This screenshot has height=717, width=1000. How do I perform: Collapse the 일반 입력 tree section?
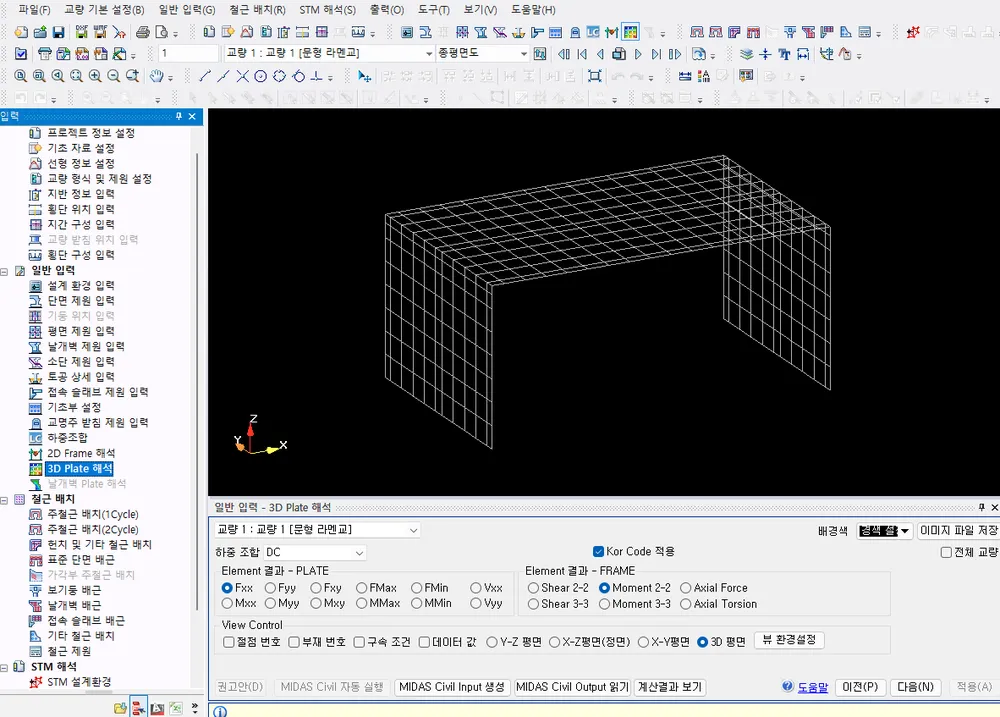click(x=4, y=271)
